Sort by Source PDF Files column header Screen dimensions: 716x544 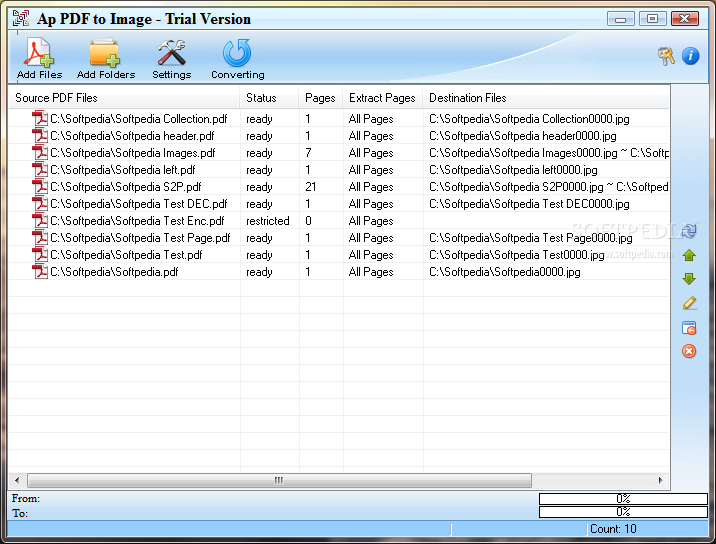point(124,98)
